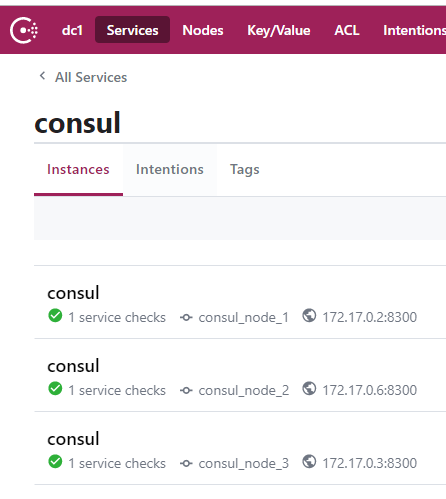Click green check icon for consul_node_2
This screenshot has height=499, width=446.
(55, 389)
